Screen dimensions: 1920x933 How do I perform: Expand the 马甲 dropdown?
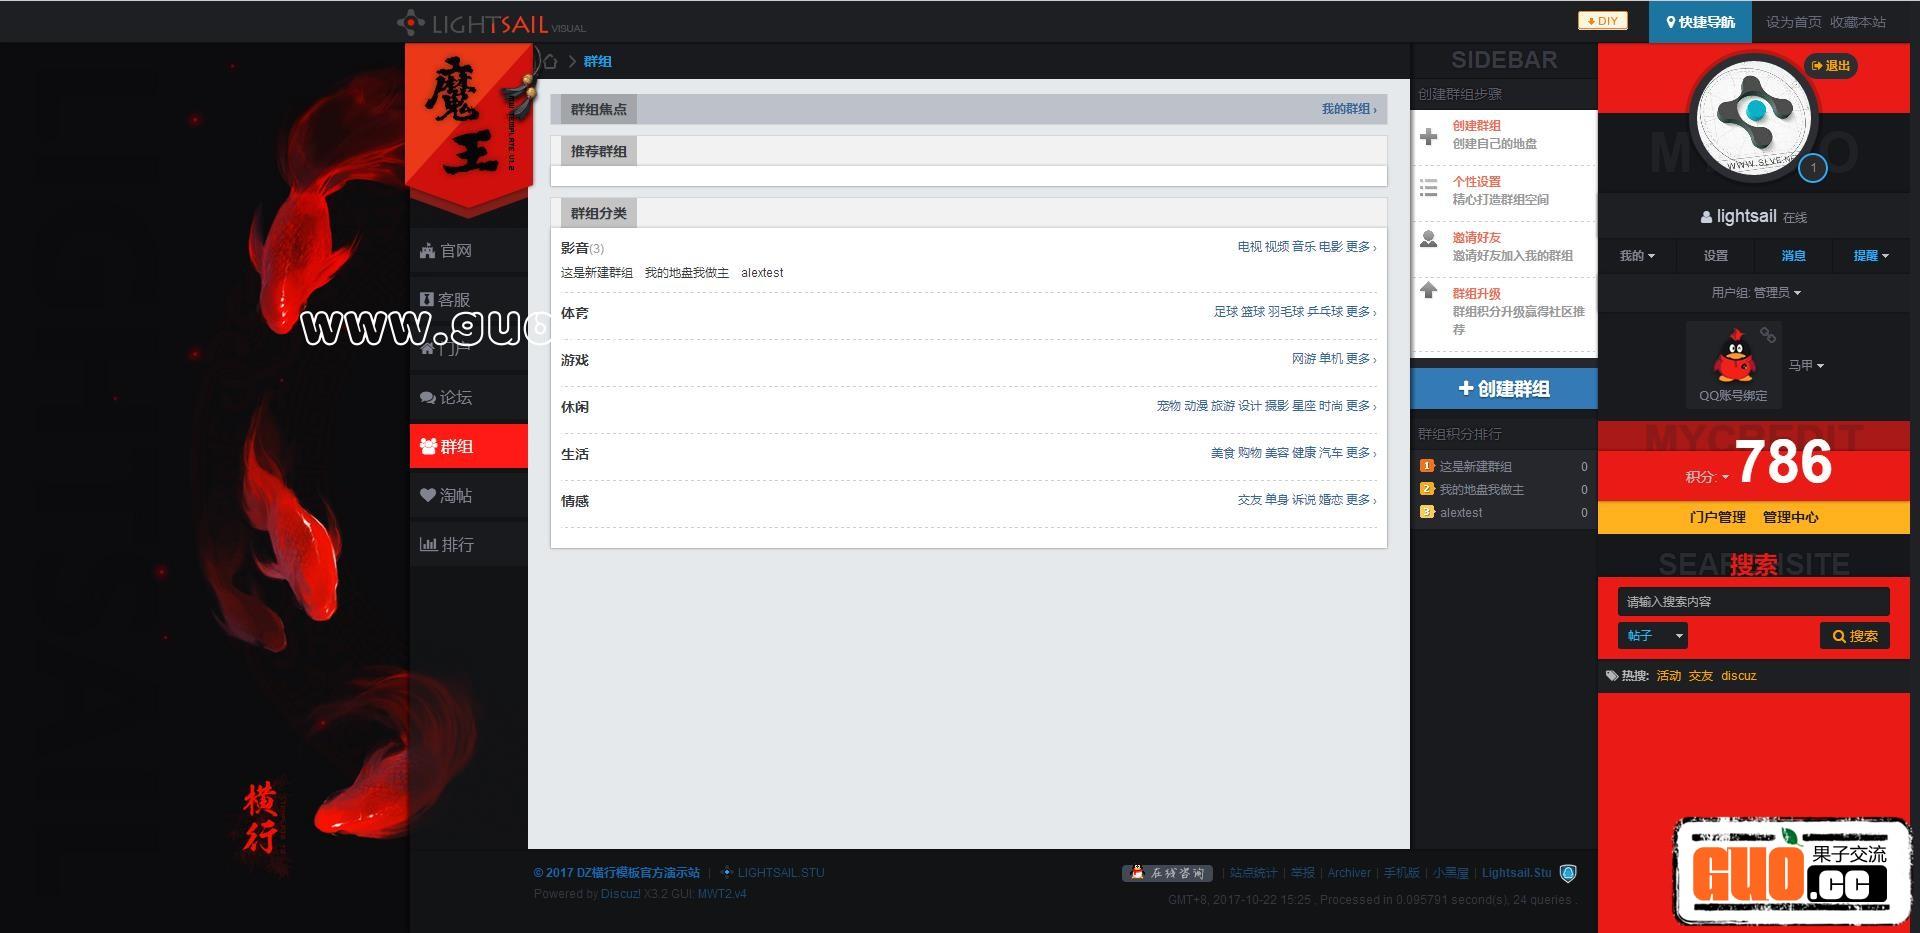[x=1805, y=366]
